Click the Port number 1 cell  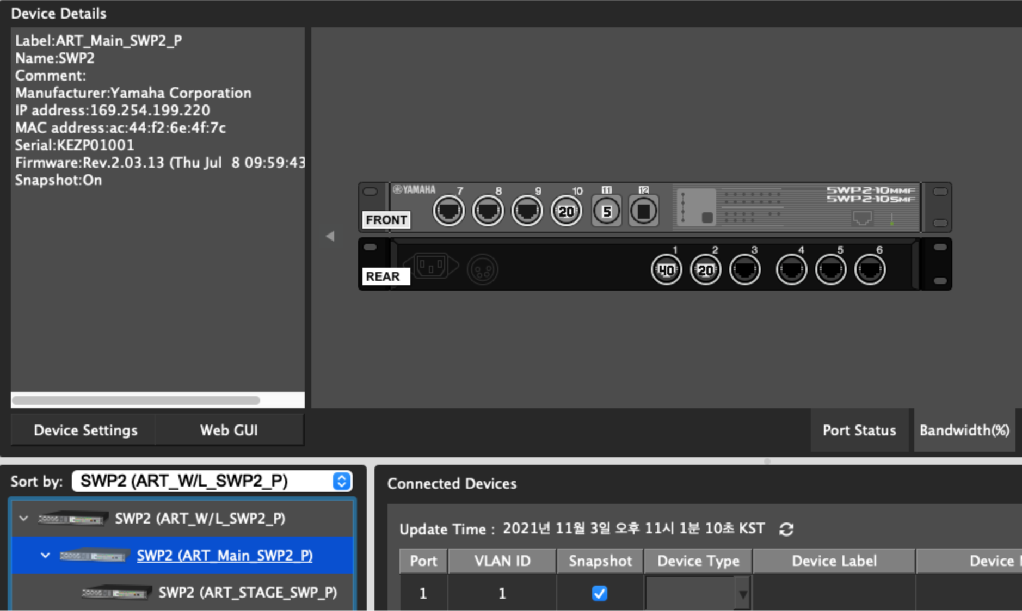(x=423, y=594)
